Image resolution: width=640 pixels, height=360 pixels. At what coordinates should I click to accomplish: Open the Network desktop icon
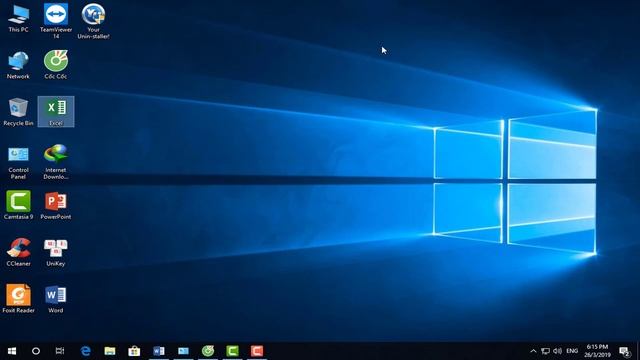tap(18, 65)
